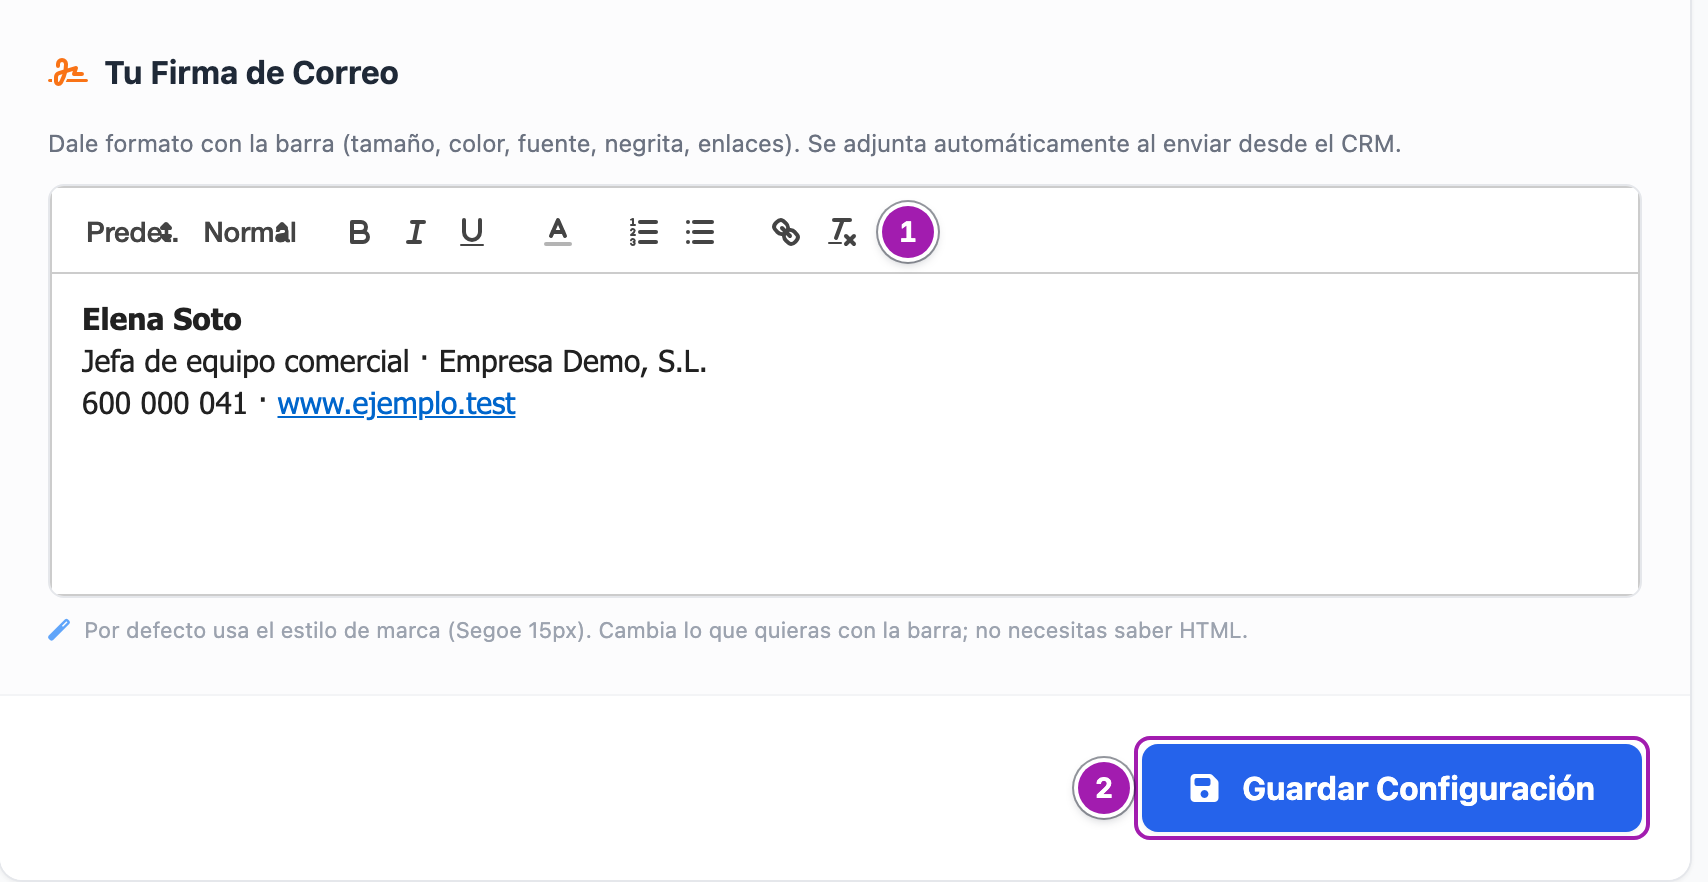Insert a hyperlink with the link icon
This screenshot has width=1708, height=882.
click(786, 232)
